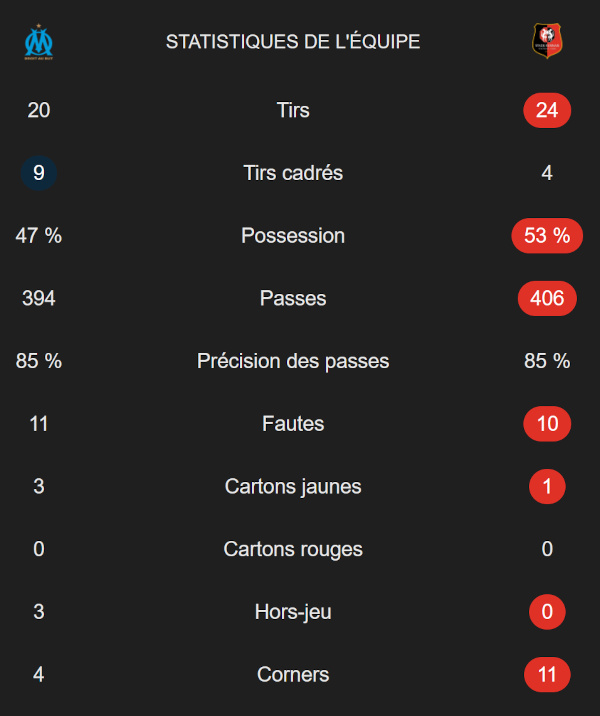Select the Fautes stat label
This screenshot has width=600, height=716.
tap(293, 424)
